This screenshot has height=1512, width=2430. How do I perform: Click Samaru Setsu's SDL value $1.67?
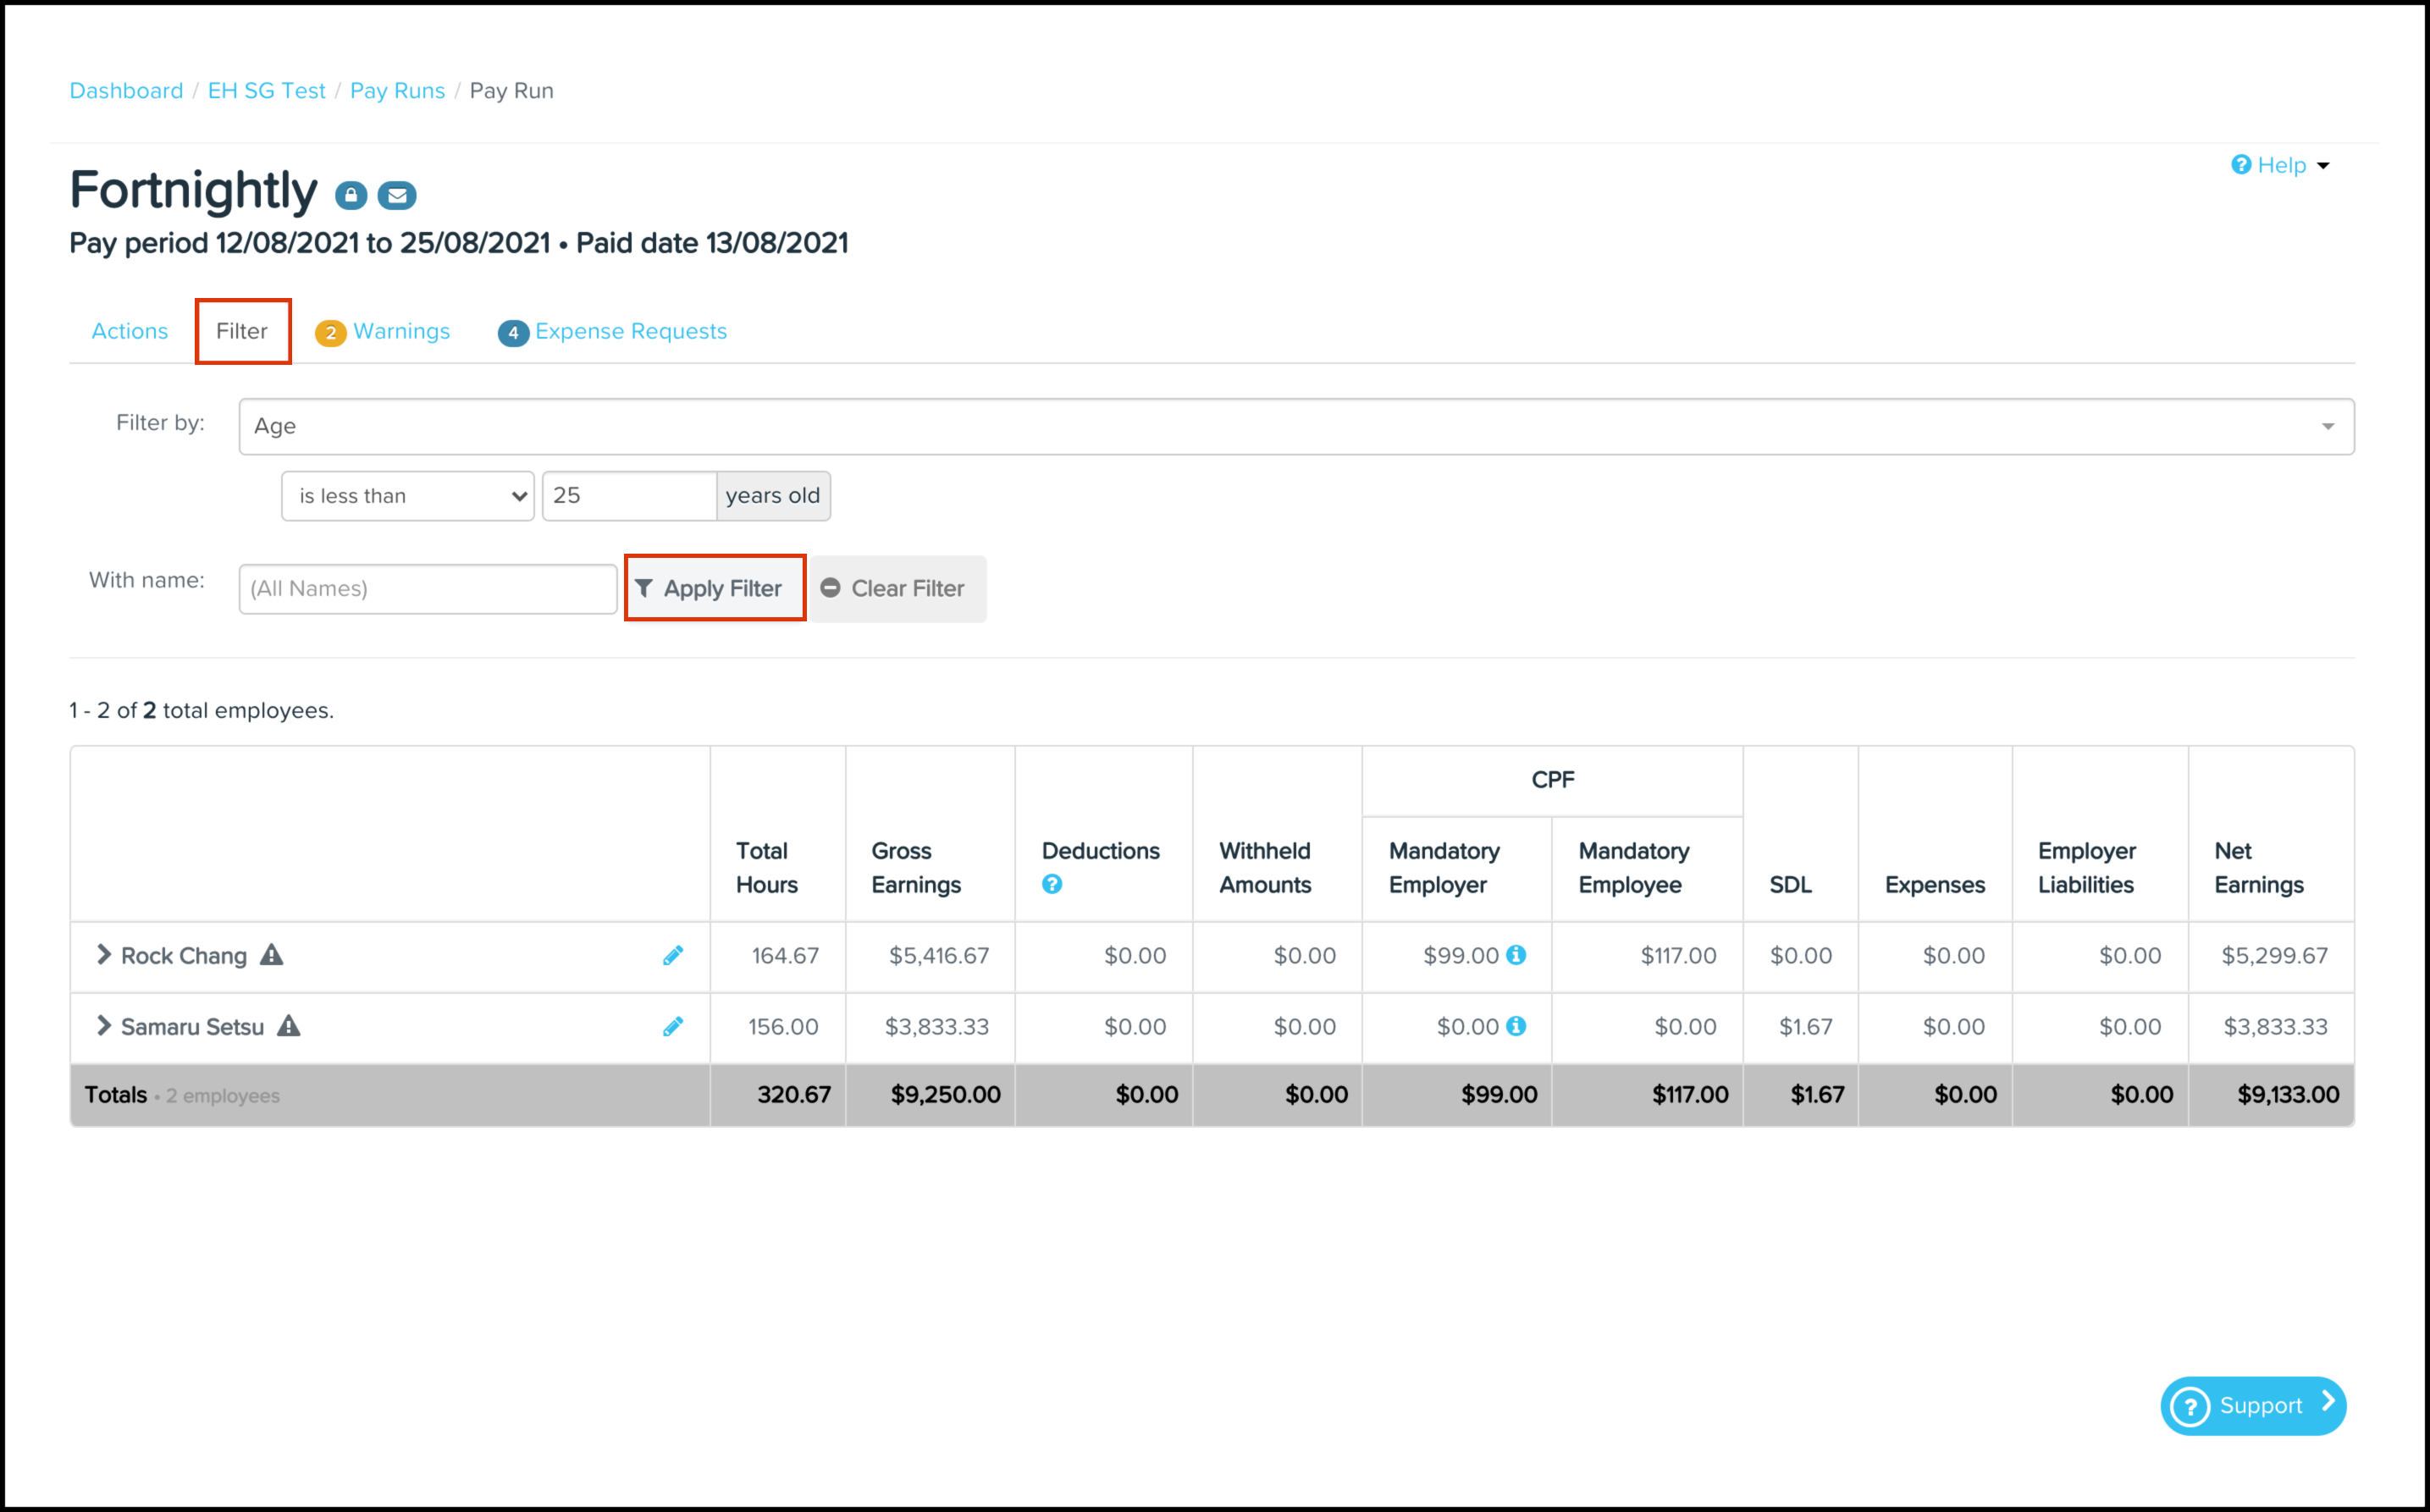(1805, 1027)
